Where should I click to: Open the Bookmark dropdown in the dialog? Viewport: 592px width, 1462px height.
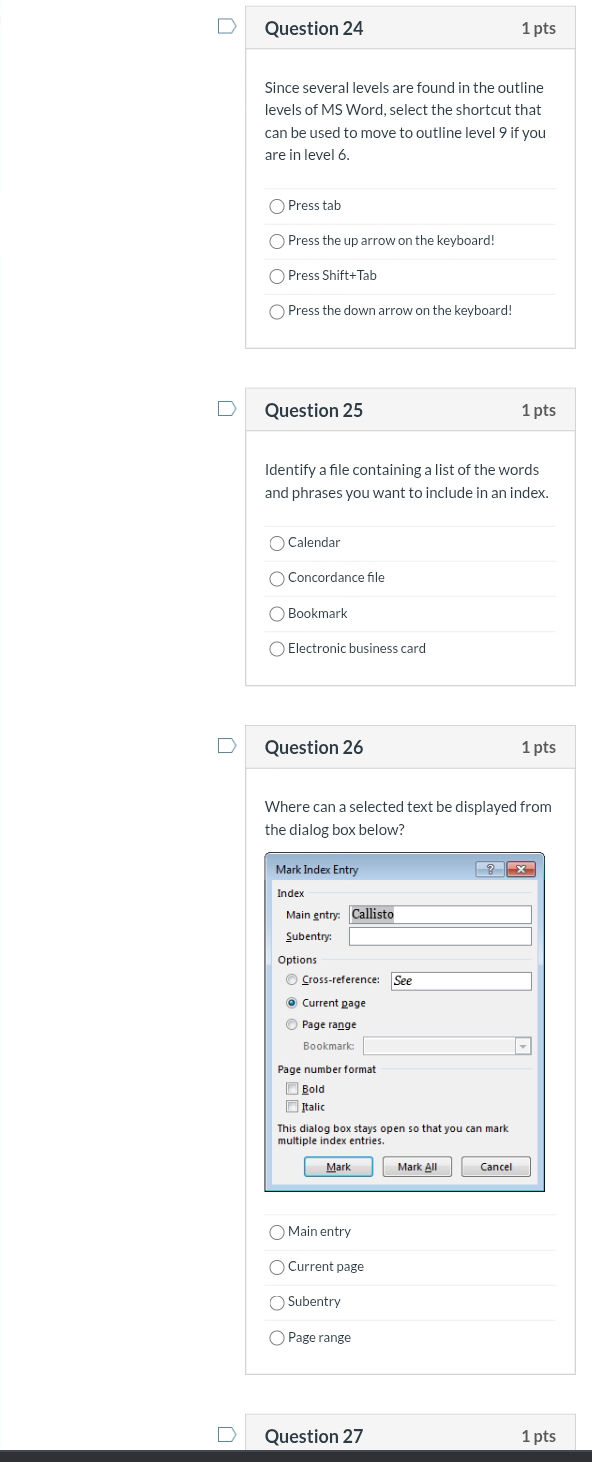click(x=522, y=1045)
